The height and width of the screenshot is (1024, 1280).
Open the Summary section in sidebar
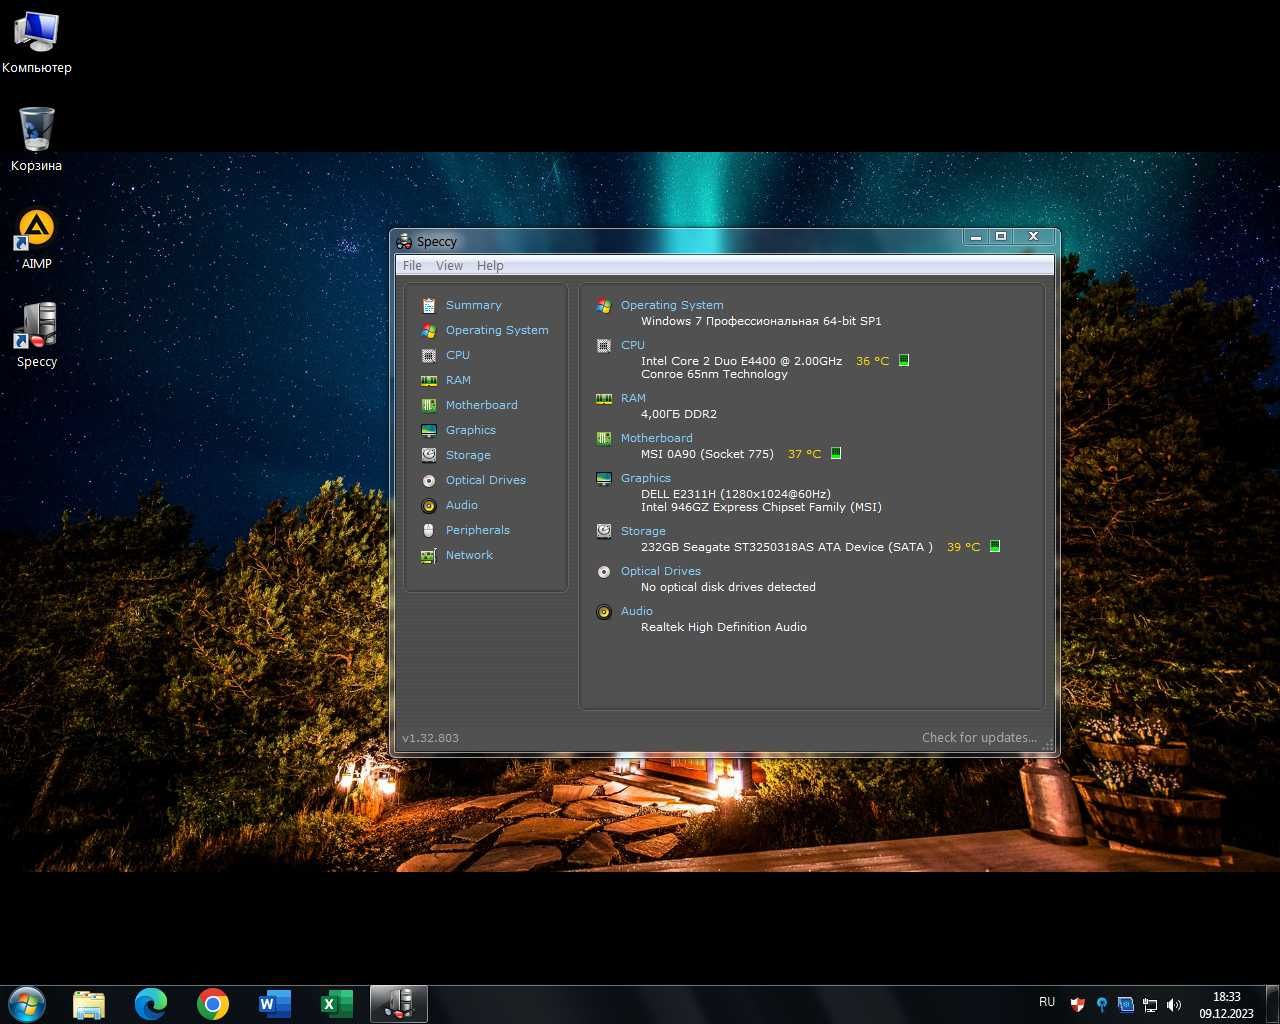pos(473,305)
